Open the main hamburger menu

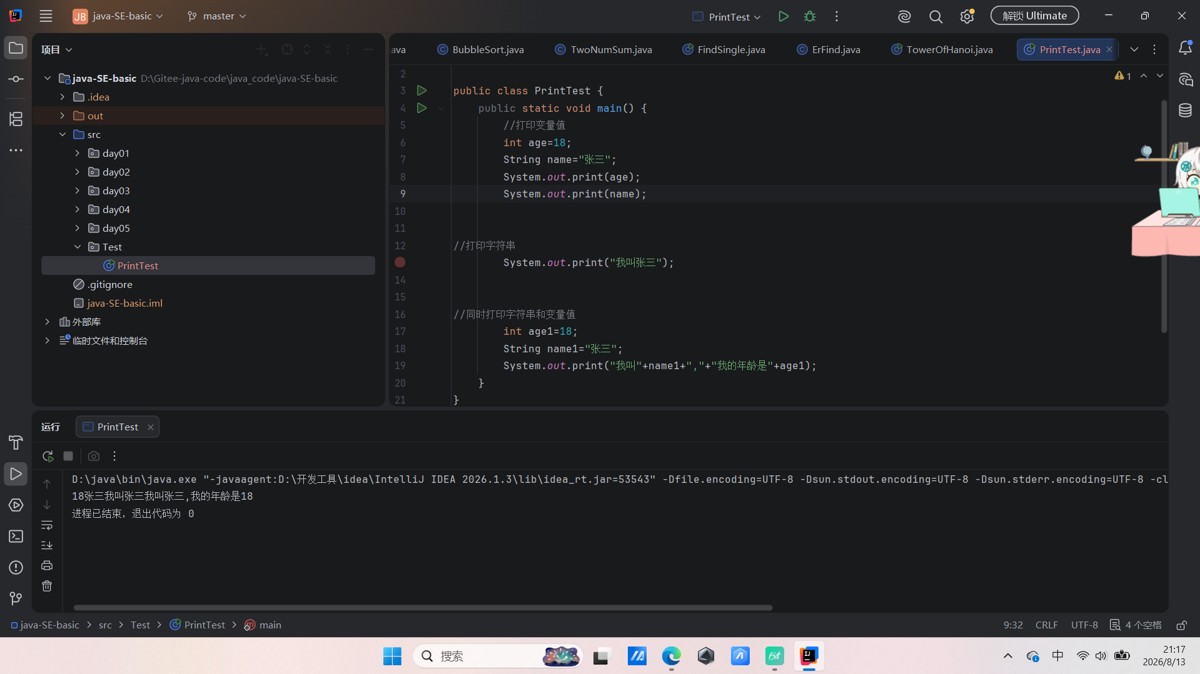(x=46, y=16)
